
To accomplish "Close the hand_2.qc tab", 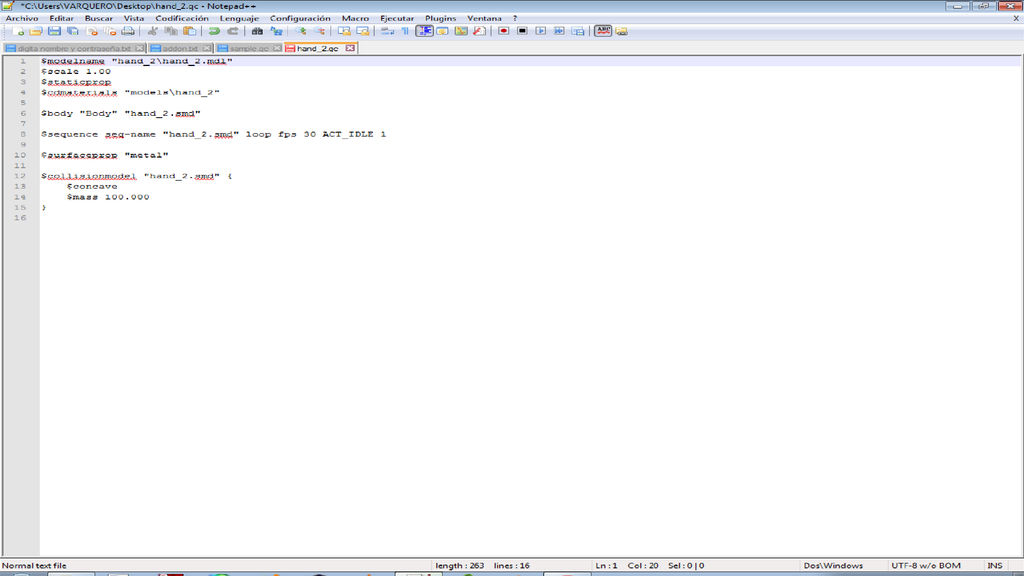I will tap(350, 48).
